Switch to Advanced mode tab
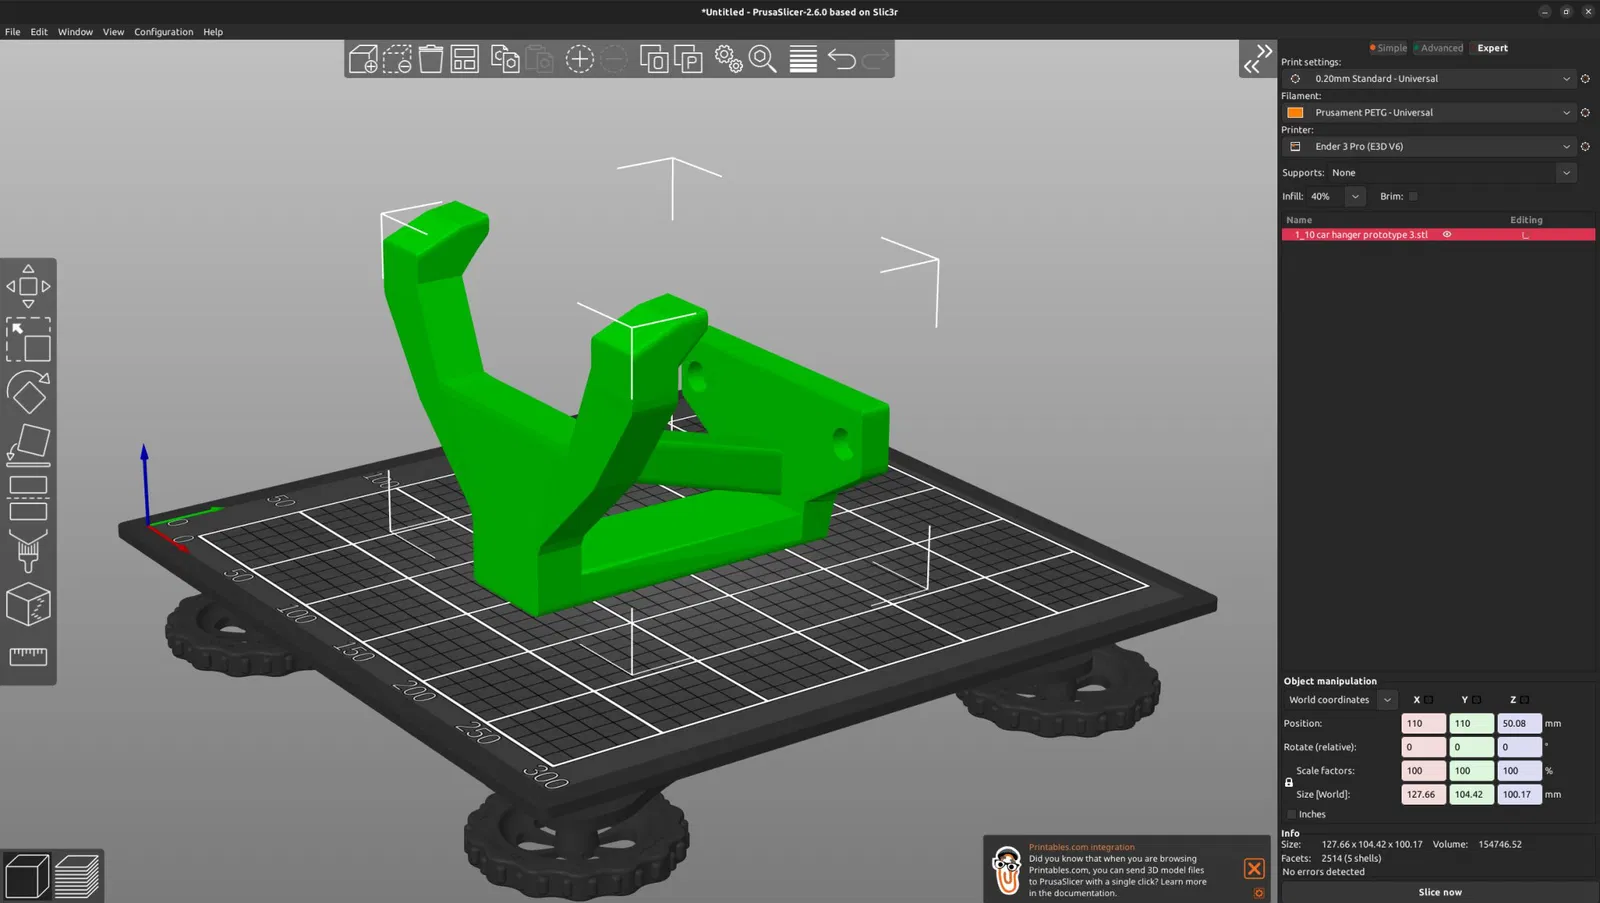 [x=1440, y=48]
